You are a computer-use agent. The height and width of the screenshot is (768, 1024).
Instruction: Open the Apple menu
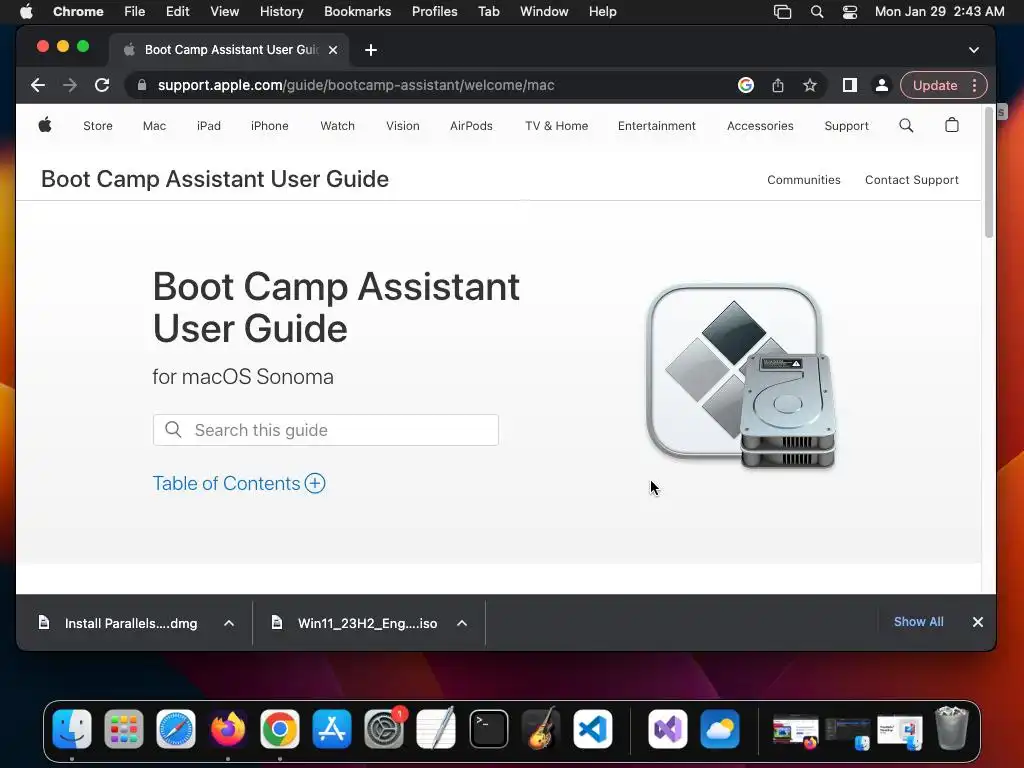pyautogui.click(x=26, y=11)
